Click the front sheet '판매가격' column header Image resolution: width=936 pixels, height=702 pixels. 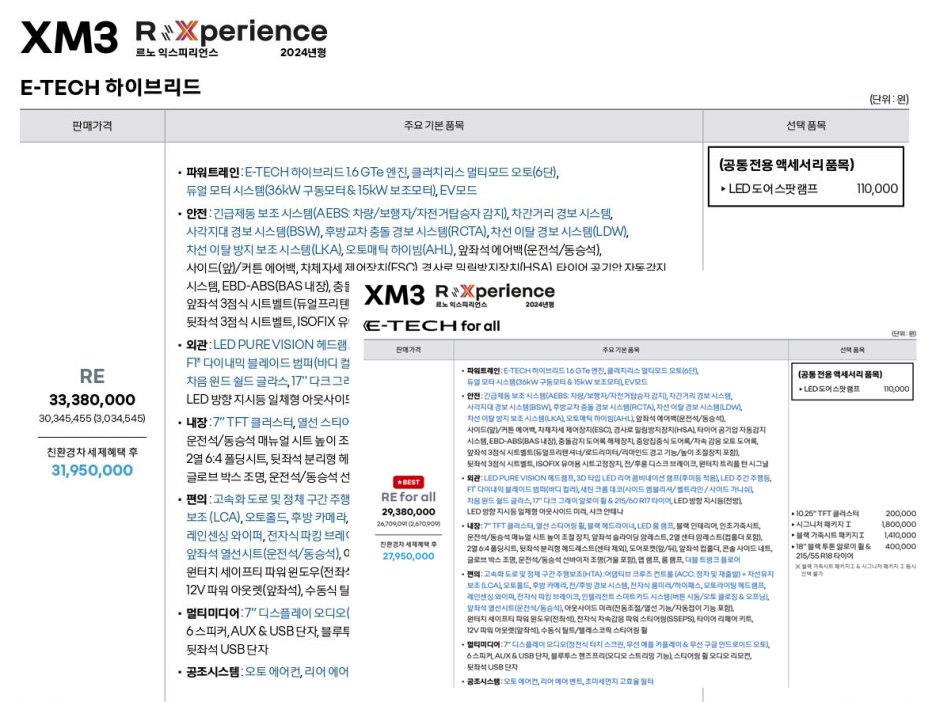408,350
